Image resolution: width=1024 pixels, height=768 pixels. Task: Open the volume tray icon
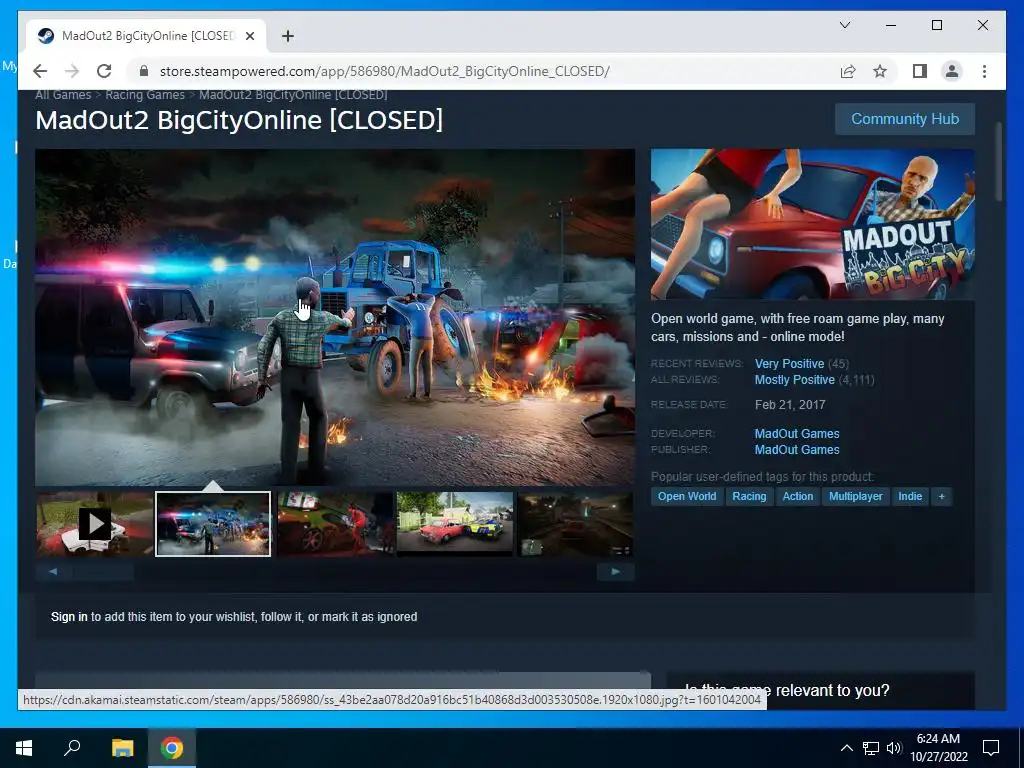coord(894,748)
